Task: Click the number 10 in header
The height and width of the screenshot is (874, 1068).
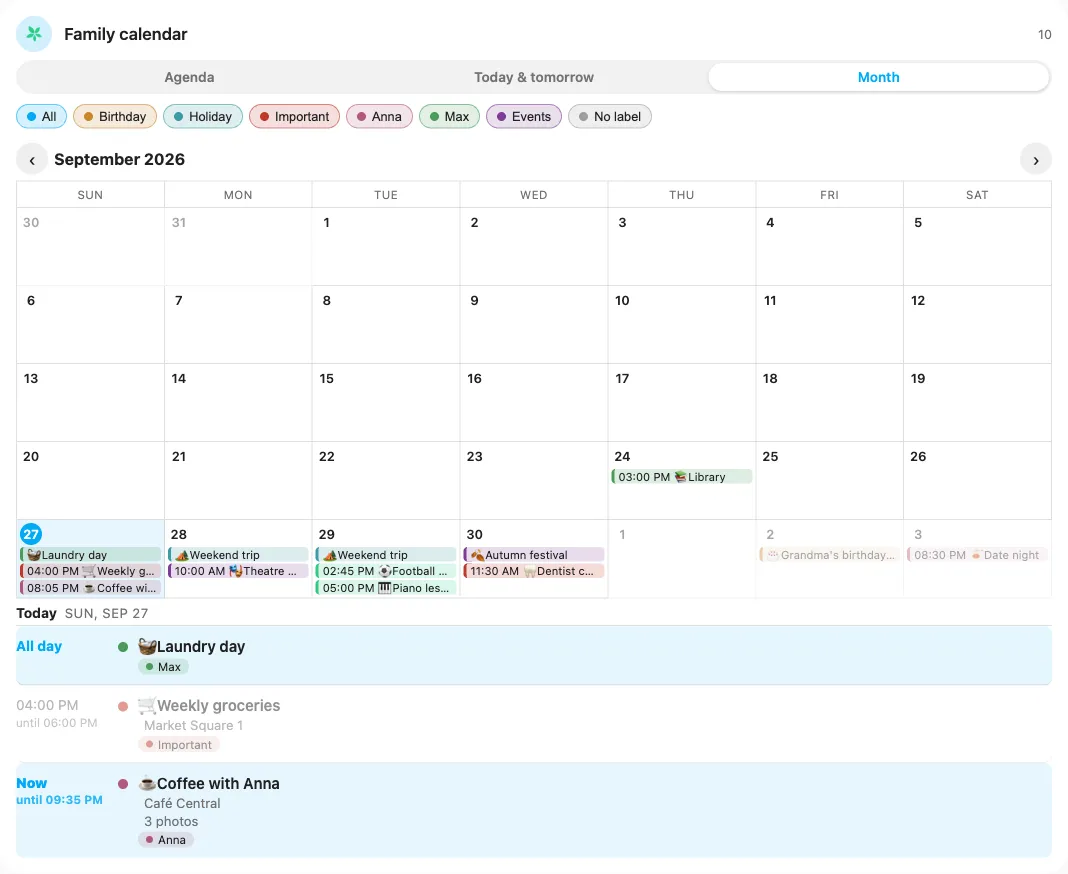Action: (x=1044, y=35)
